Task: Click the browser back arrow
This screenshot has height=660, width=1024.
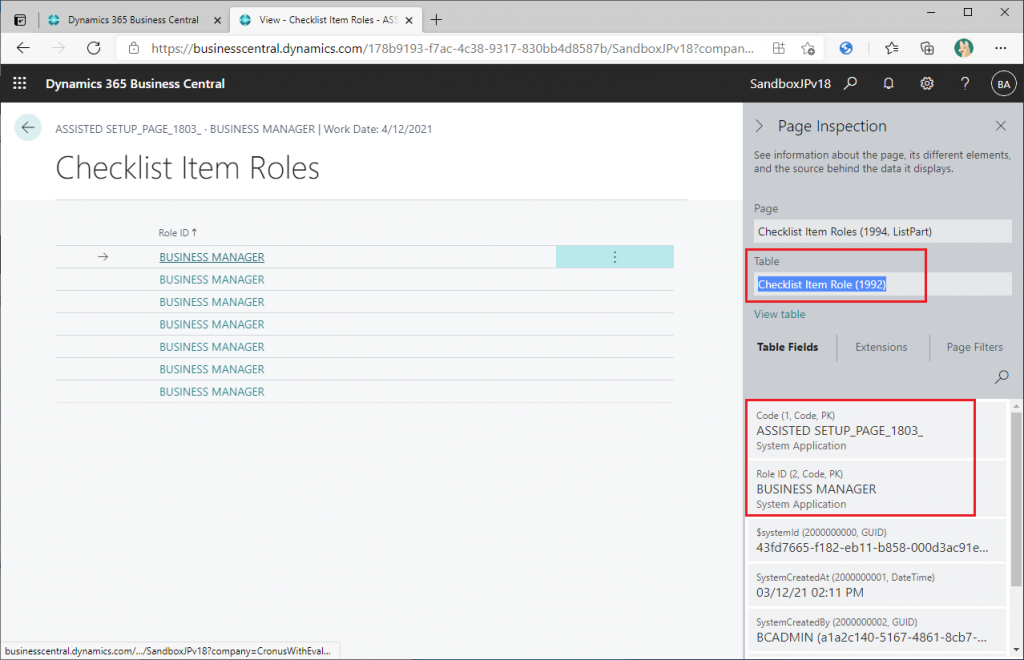Action: click(x=24, y=48)
